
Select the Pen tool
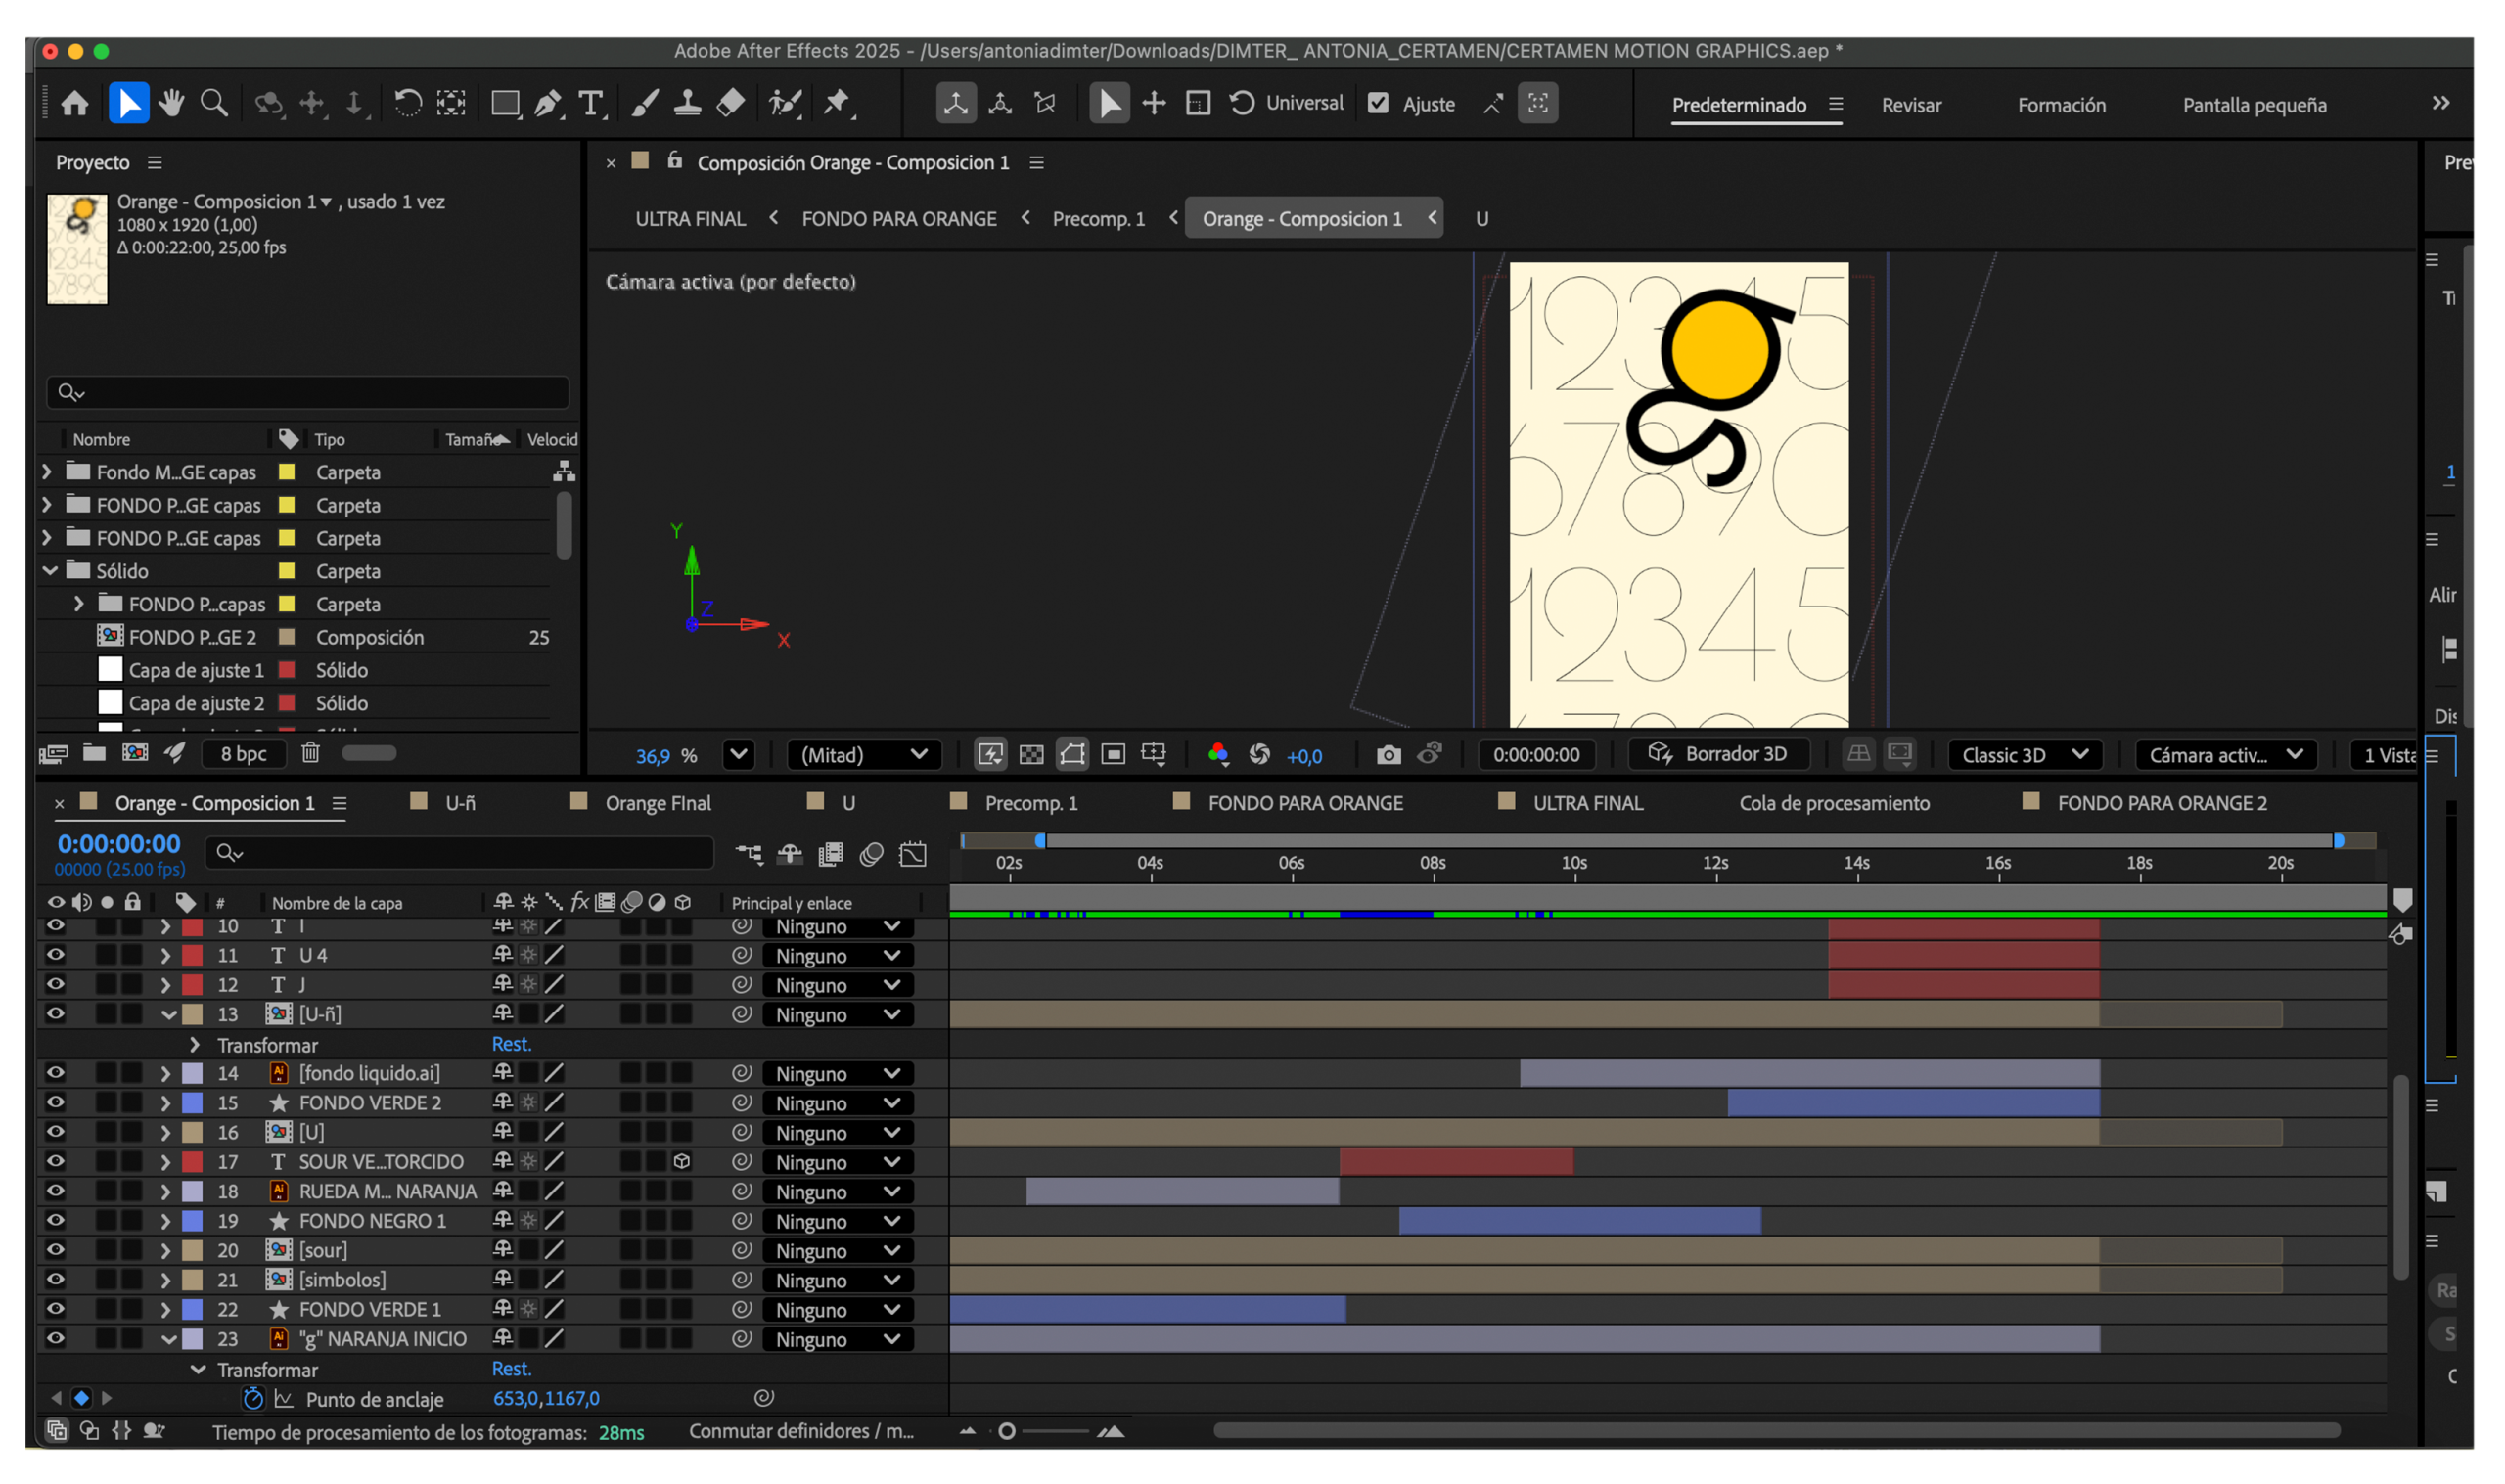548,103
